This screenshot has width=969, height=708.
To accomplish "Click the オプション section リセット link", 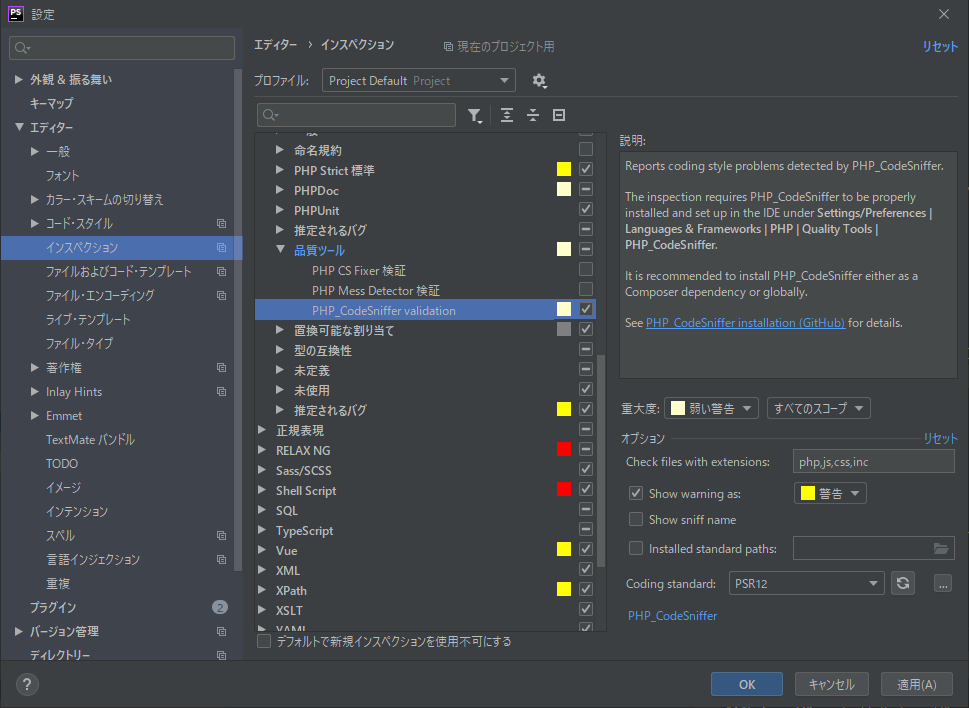I will tap(940, 438).
